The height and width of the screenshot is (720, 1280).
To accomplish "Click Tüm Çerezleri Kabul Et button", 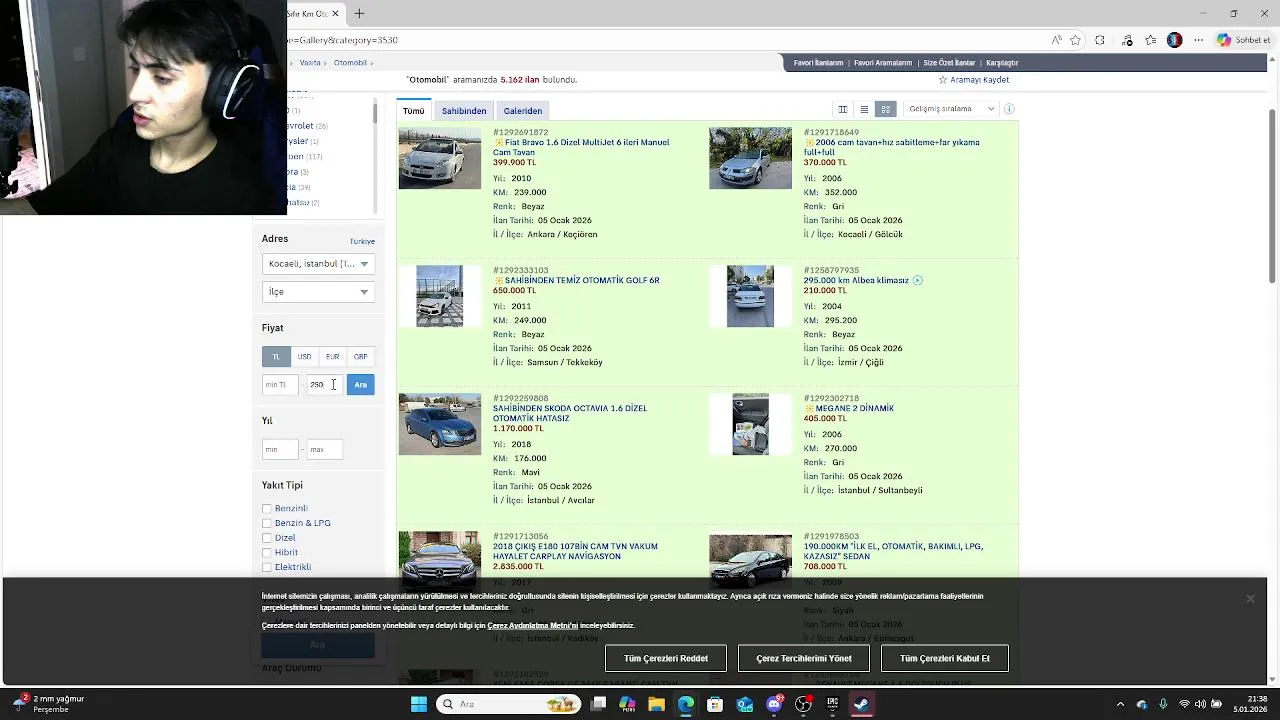I will (x=945, y=659).
